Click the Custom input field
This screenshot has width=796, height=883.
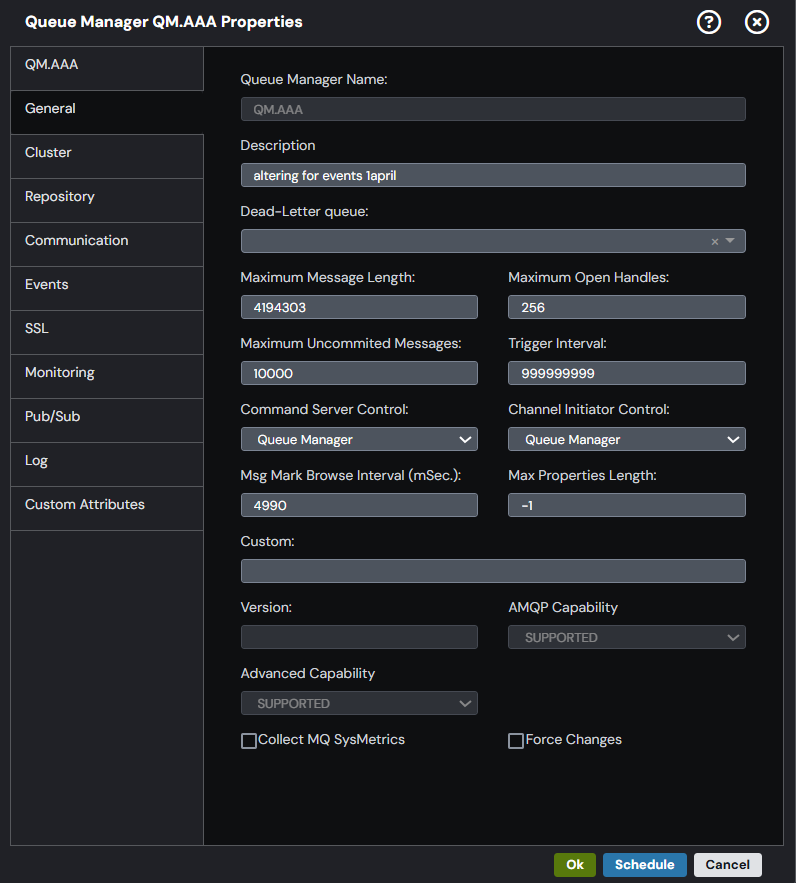coord(493,571)
